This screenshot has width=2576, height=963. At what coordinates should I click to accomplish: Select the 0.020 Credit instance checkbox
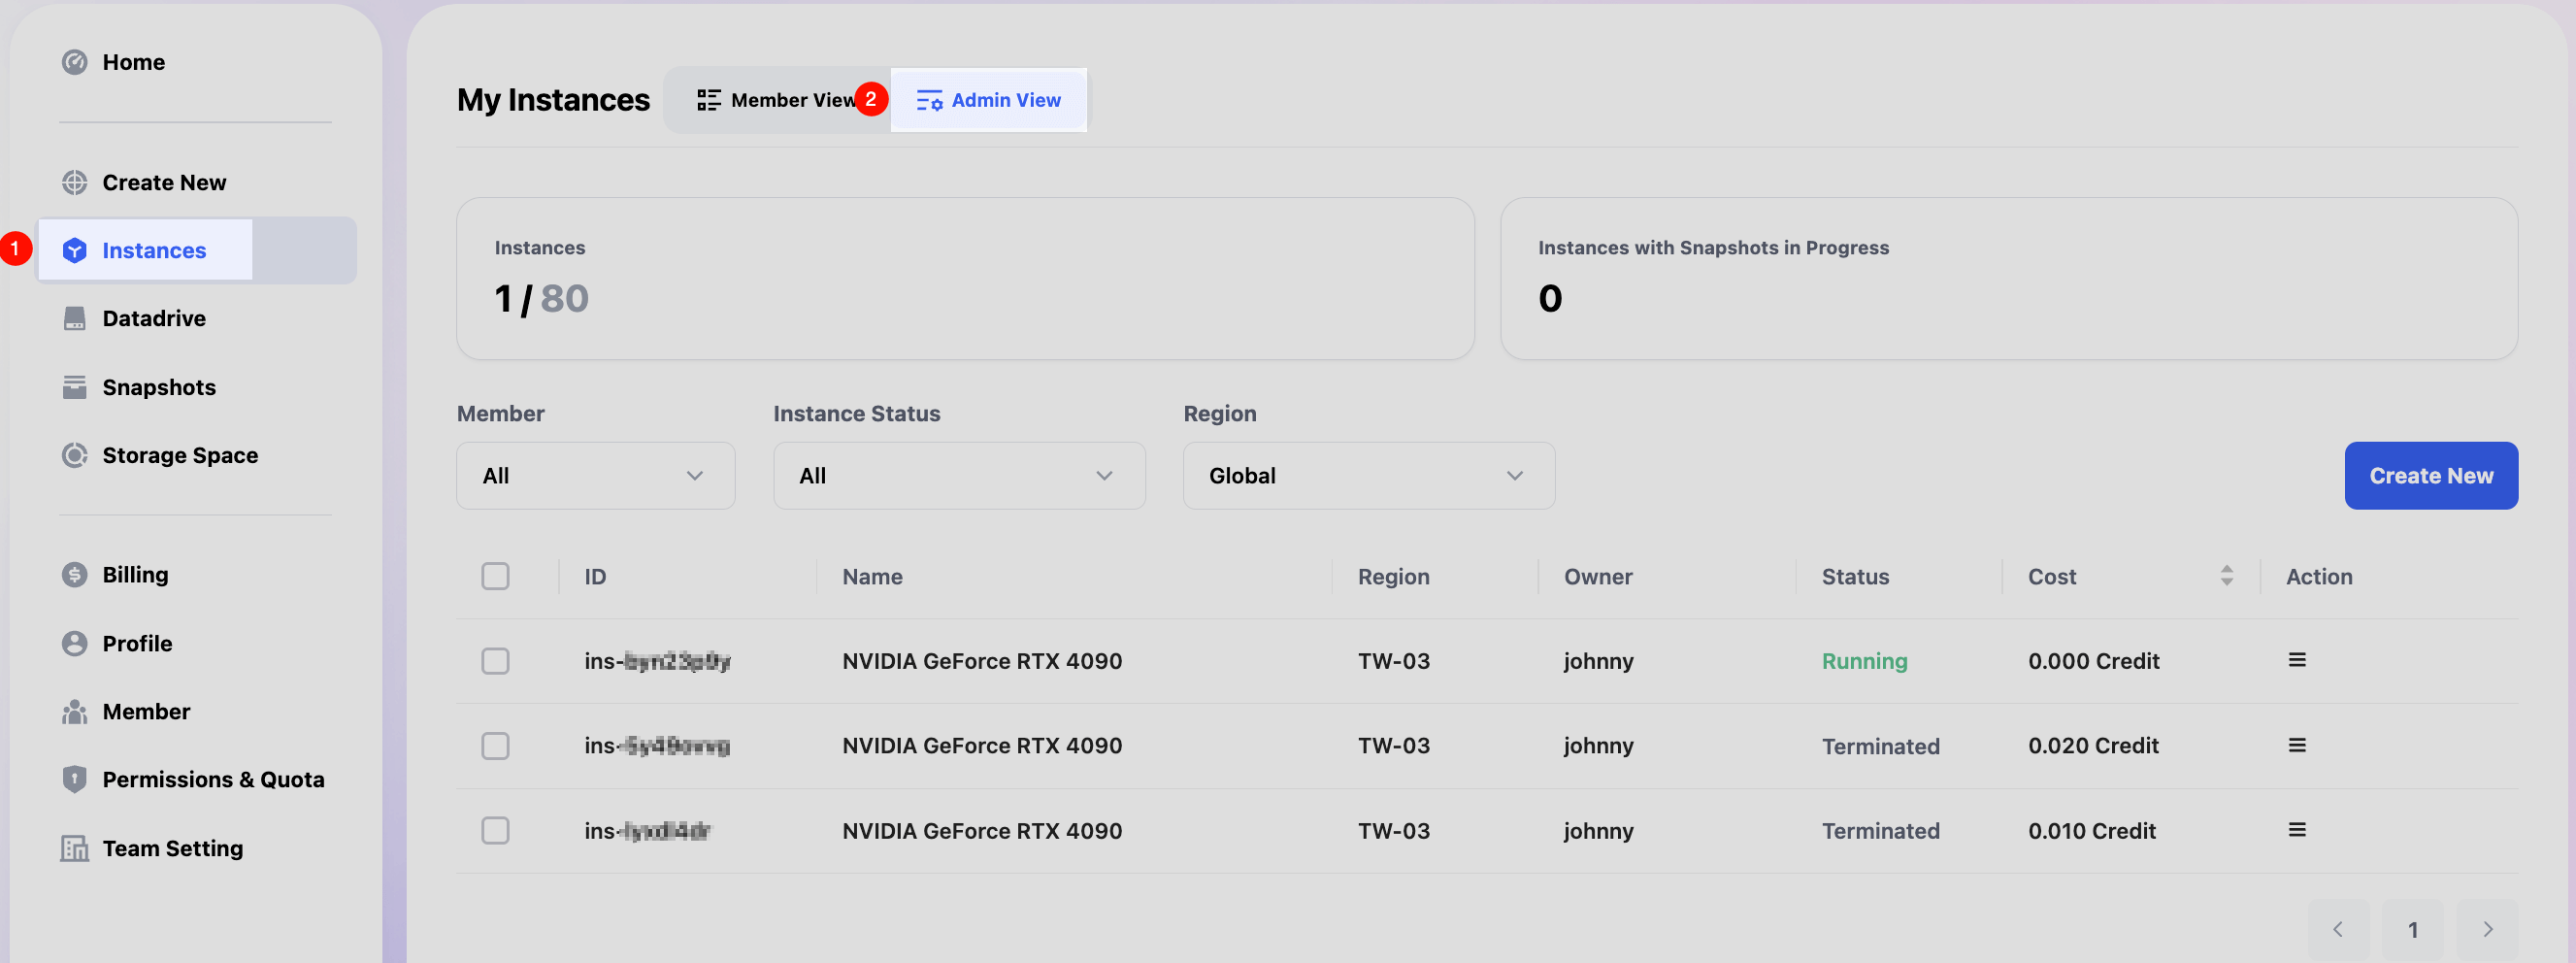pos(495,746)
